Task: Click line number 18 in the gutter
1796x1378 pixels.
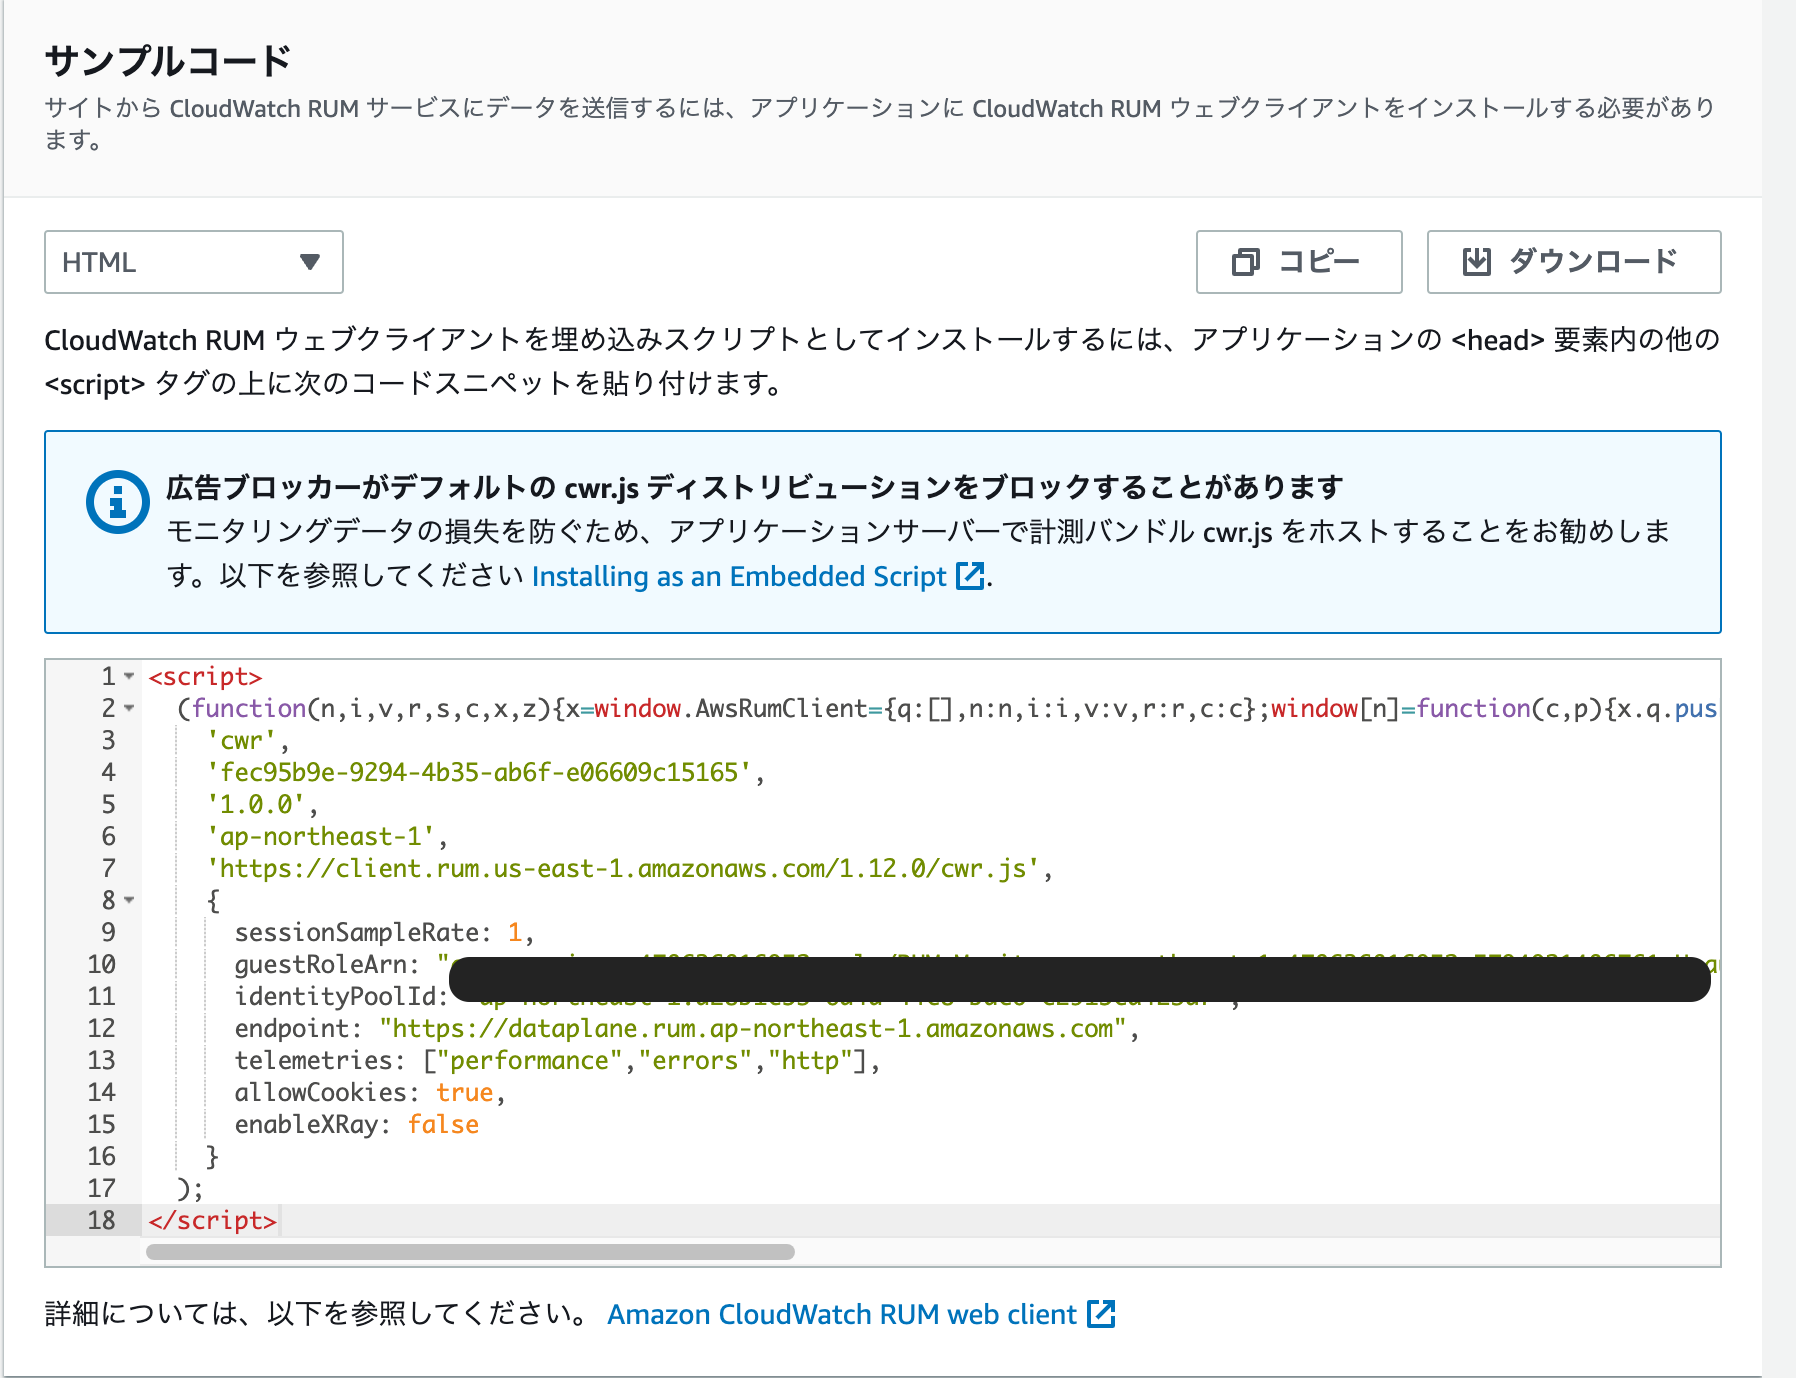Action: click(x=101, y=1221)
